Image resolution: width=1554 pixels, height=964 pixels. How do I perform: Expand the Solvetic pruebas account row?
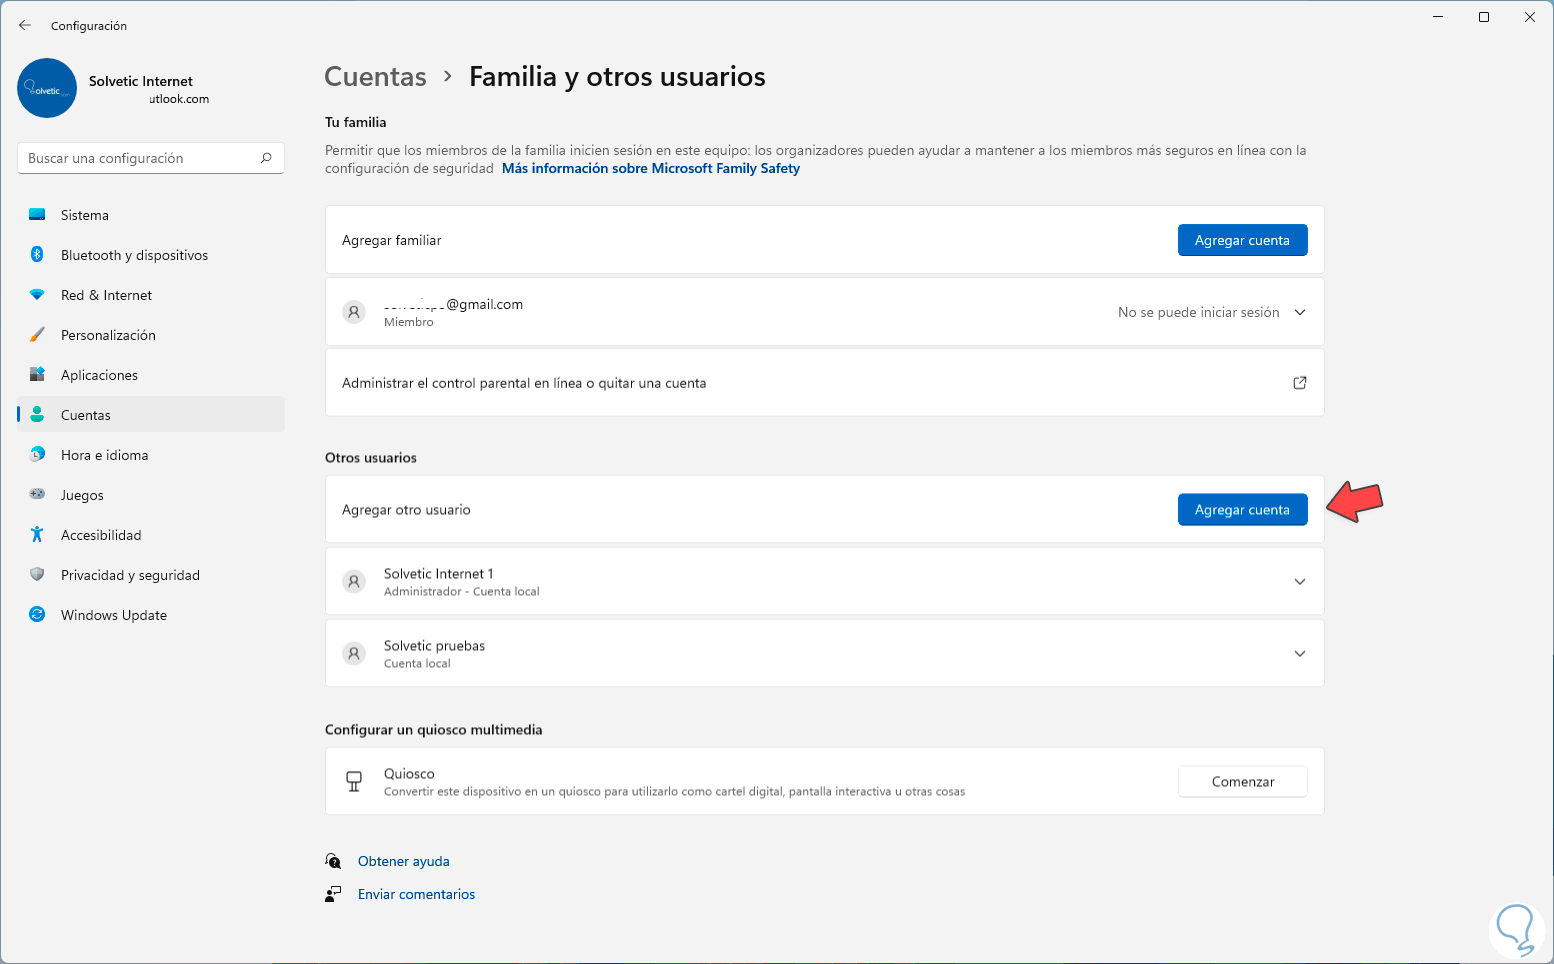[1300, 653]
